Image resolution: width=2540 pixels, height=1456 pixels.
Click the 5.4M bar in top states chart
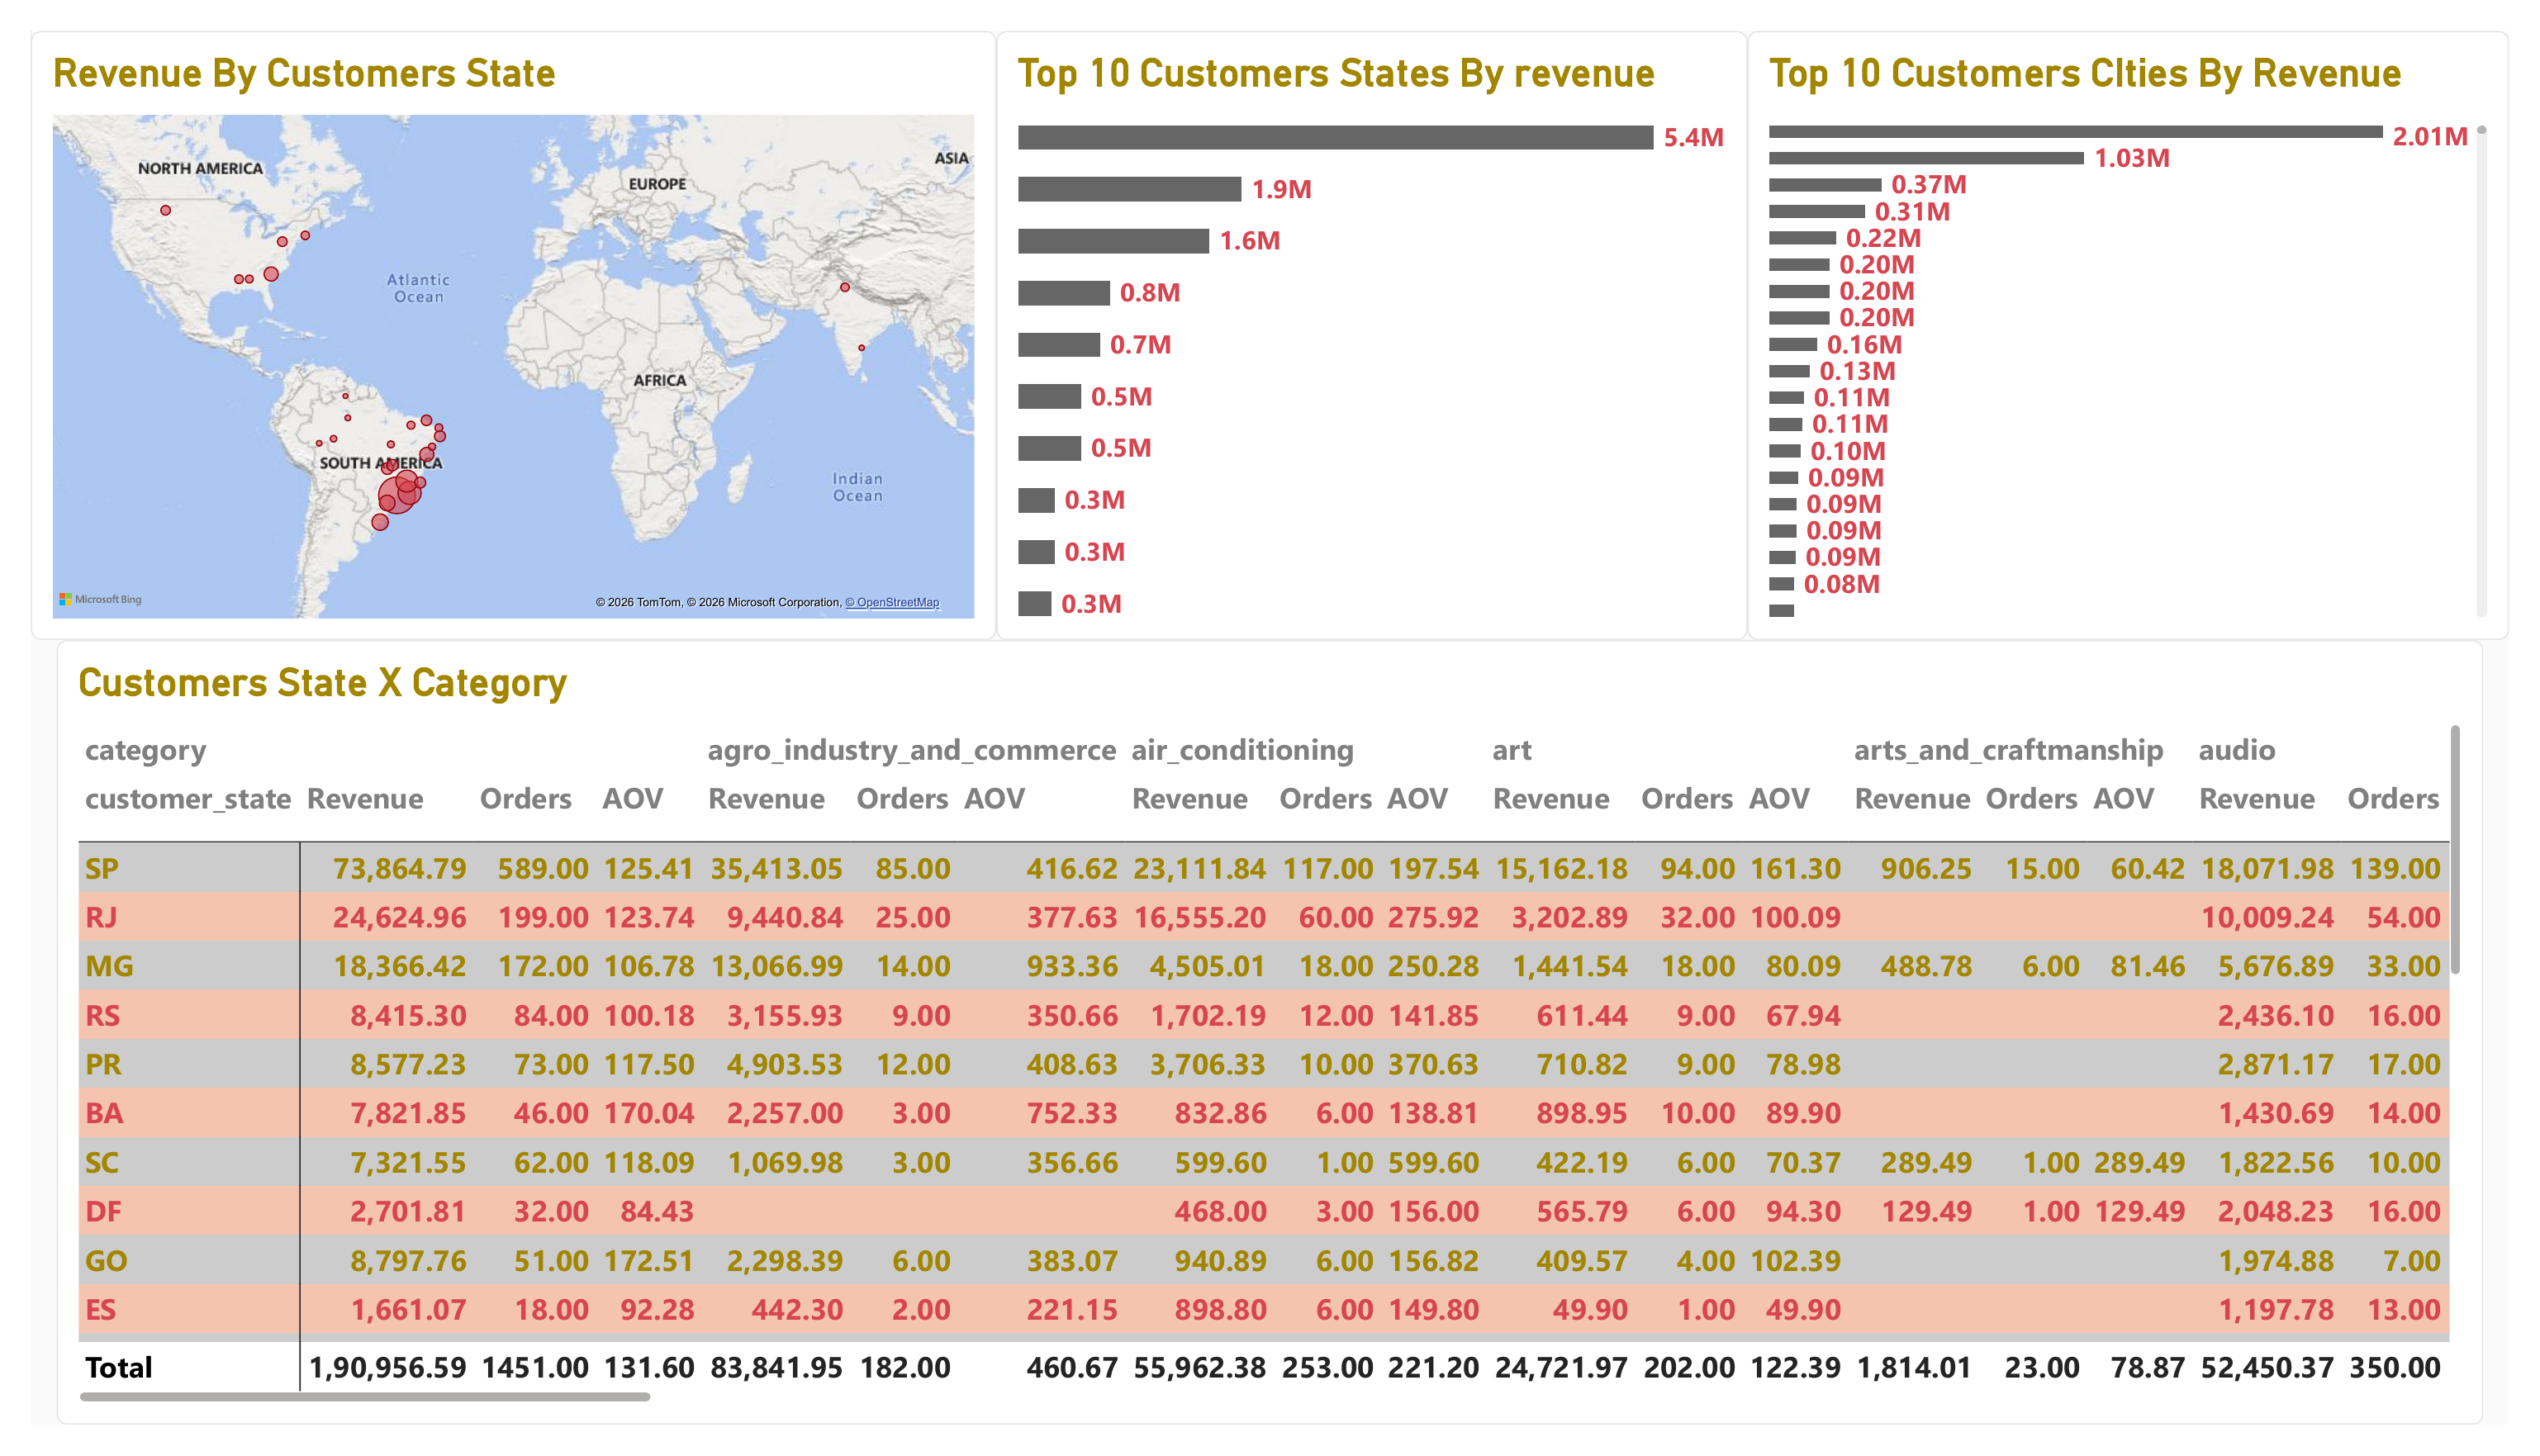pos(1335,137)
